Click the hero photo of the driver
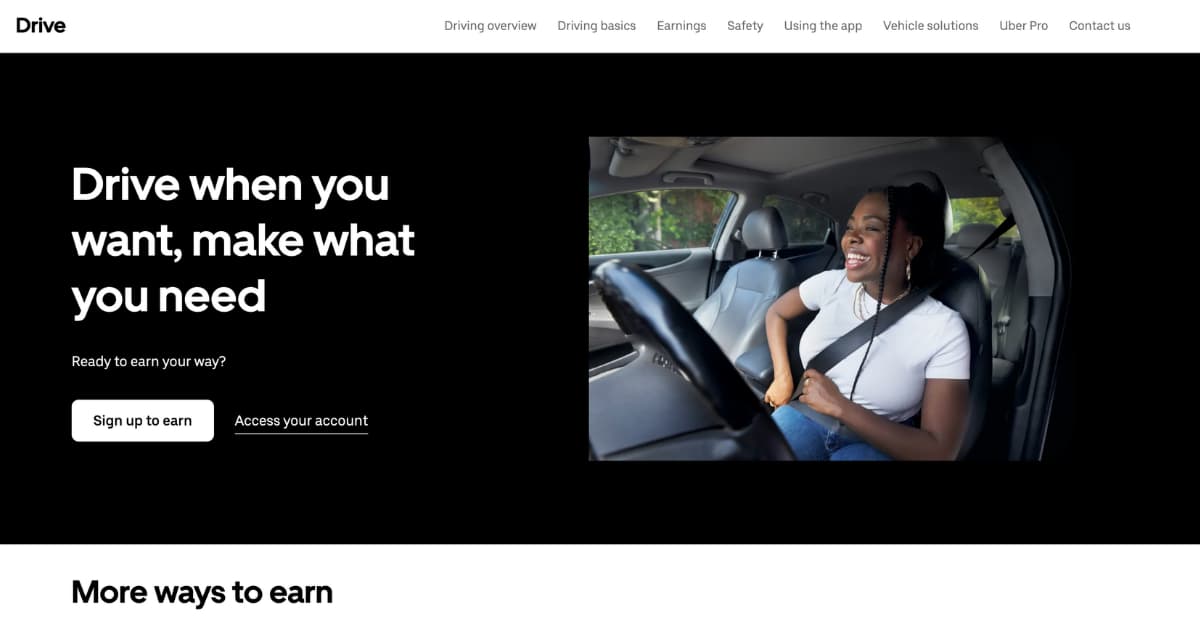 coord(832,299)
